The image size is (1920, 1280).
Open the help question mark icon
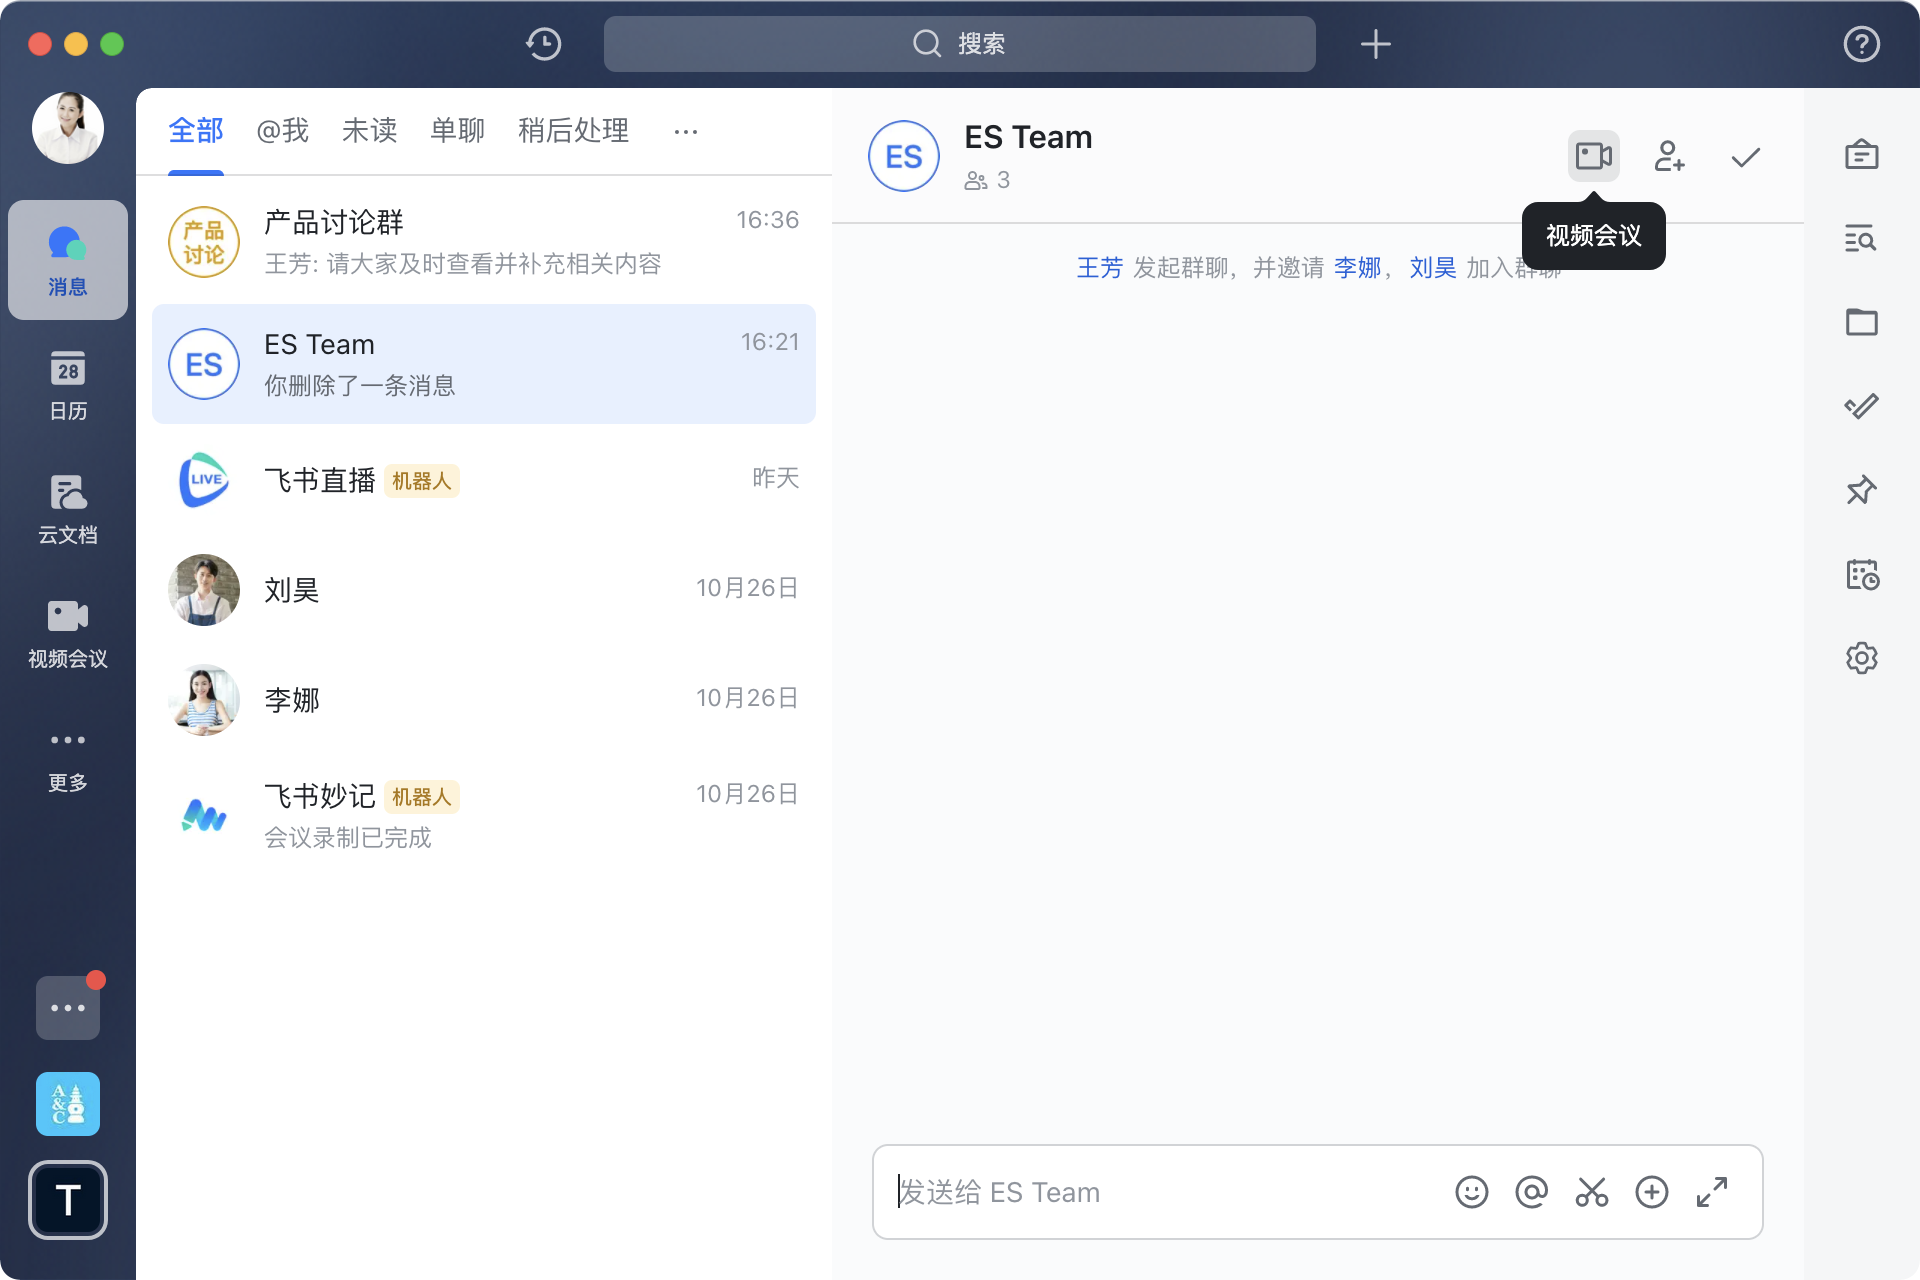click(x=1861, y=44)
